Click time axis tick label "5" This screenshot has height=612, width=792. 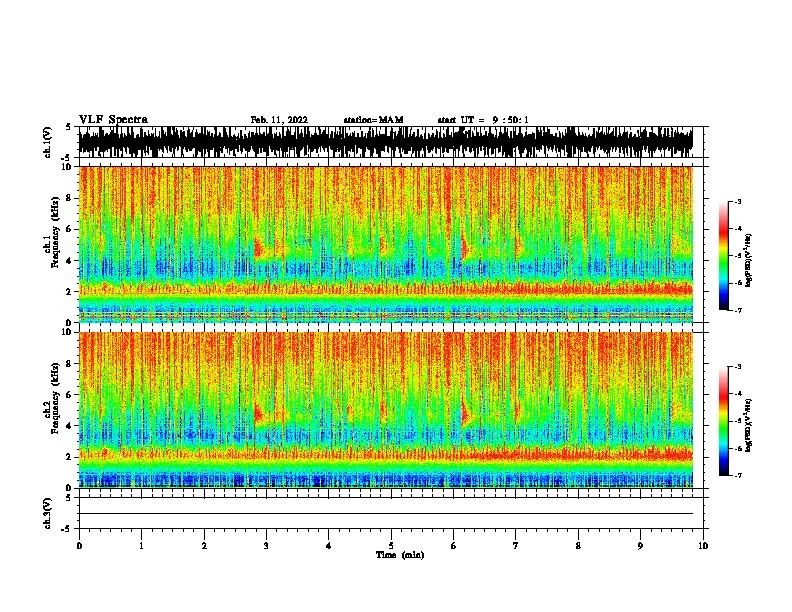click(391, 546)
